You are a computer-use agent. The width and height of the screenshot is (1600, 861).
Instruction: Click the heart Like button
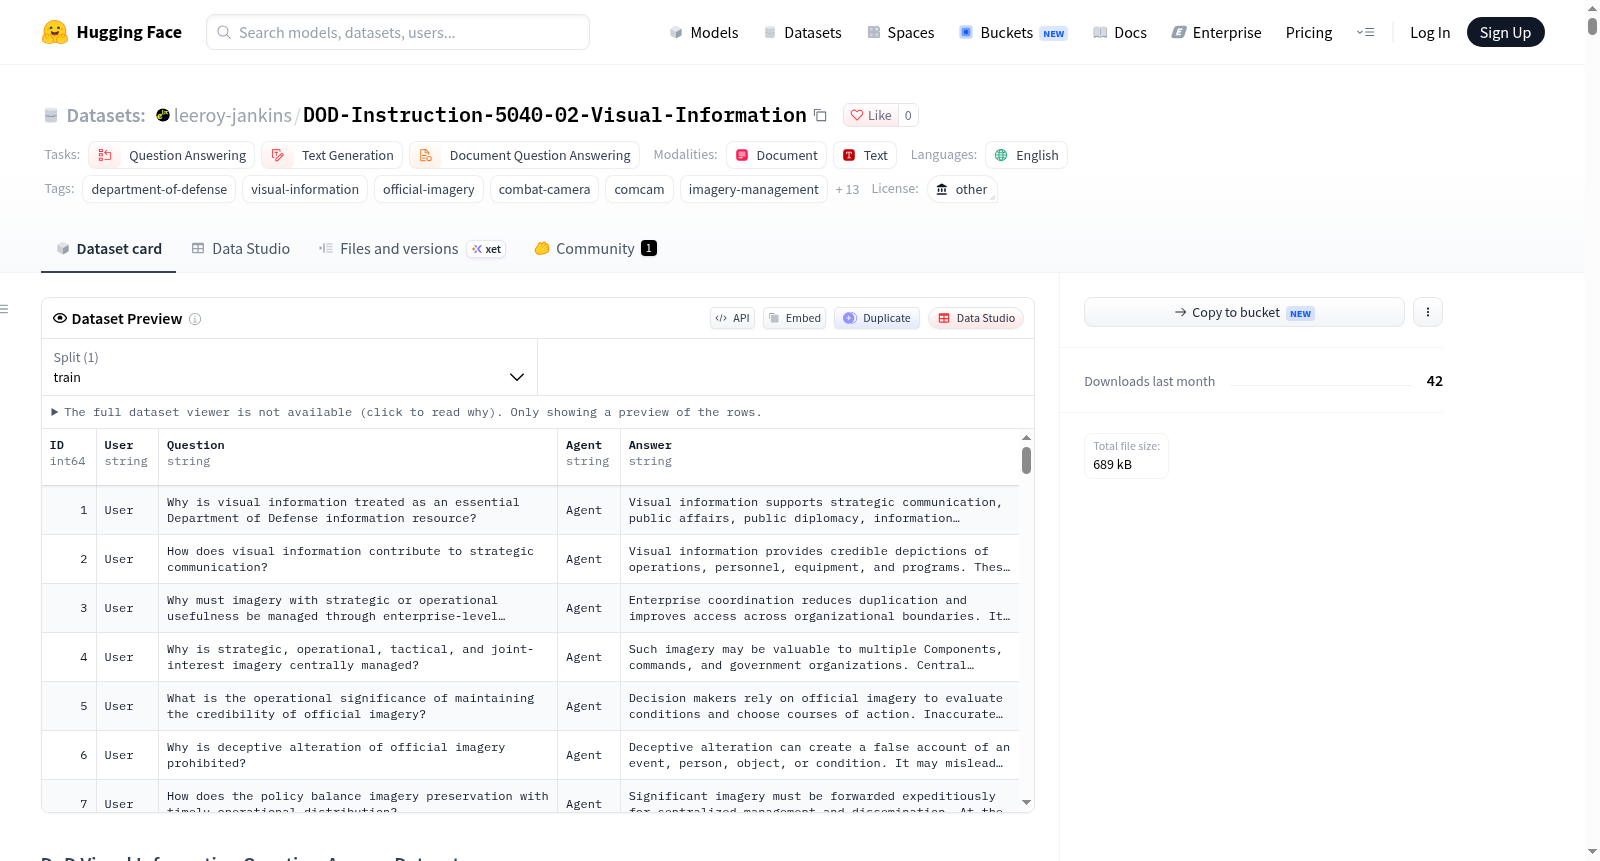click(x=870, y=115)
